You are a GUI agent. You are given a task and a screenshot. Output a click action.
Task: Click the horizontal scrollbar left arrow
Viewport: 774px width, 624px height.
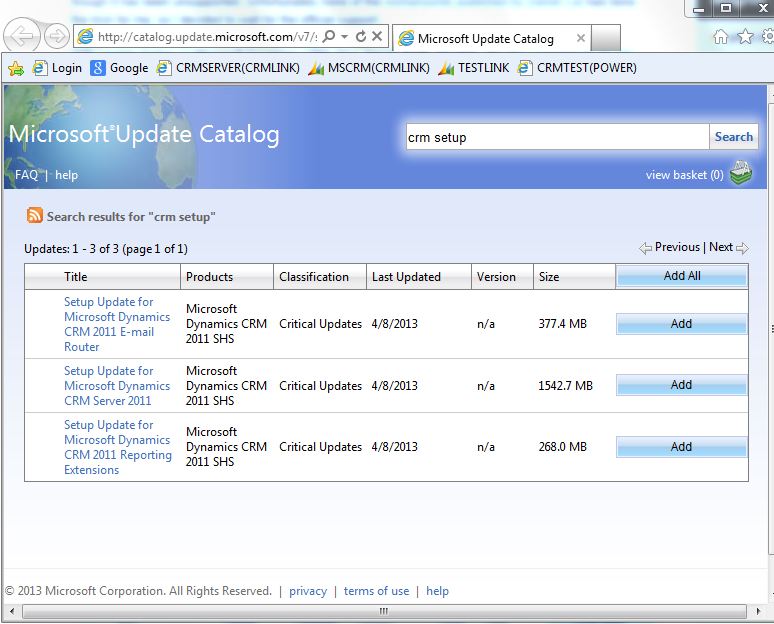pyautogui.click(x=12, y=611)
